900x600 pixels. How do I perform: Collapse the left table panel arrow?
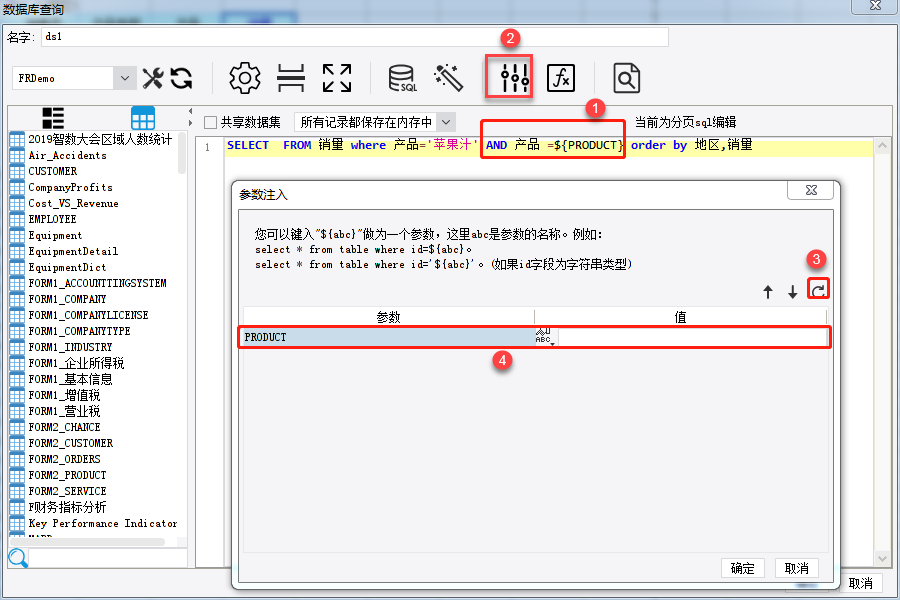click(191, 111)
